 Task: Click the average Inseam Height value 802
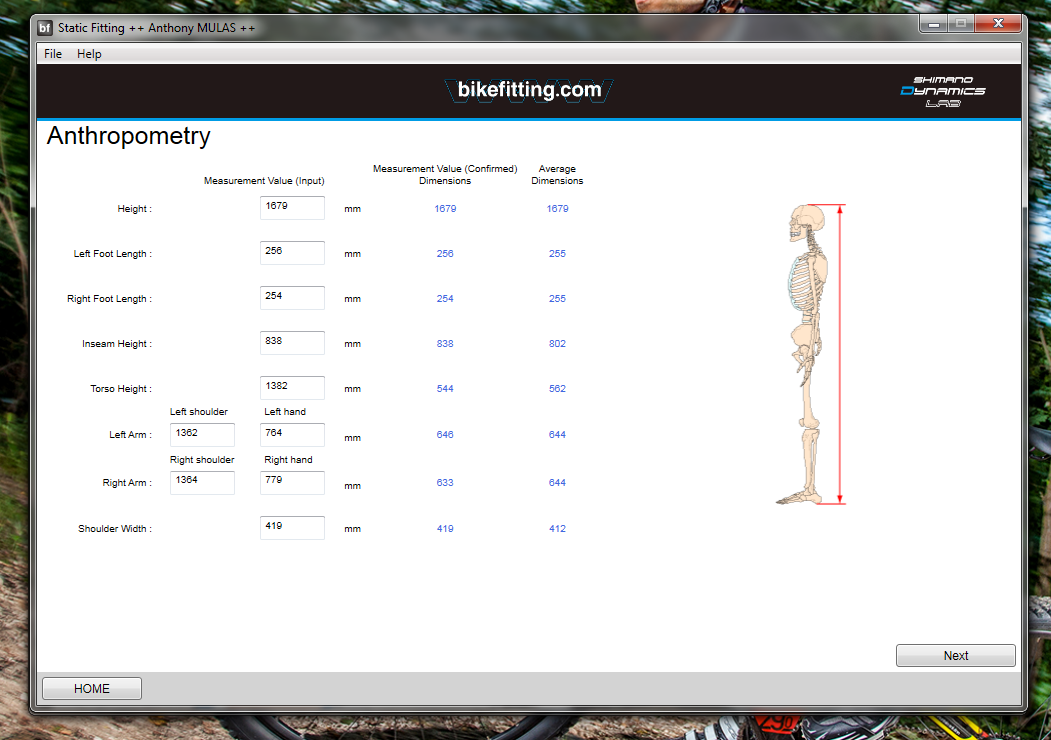click(x=557, y=343)
